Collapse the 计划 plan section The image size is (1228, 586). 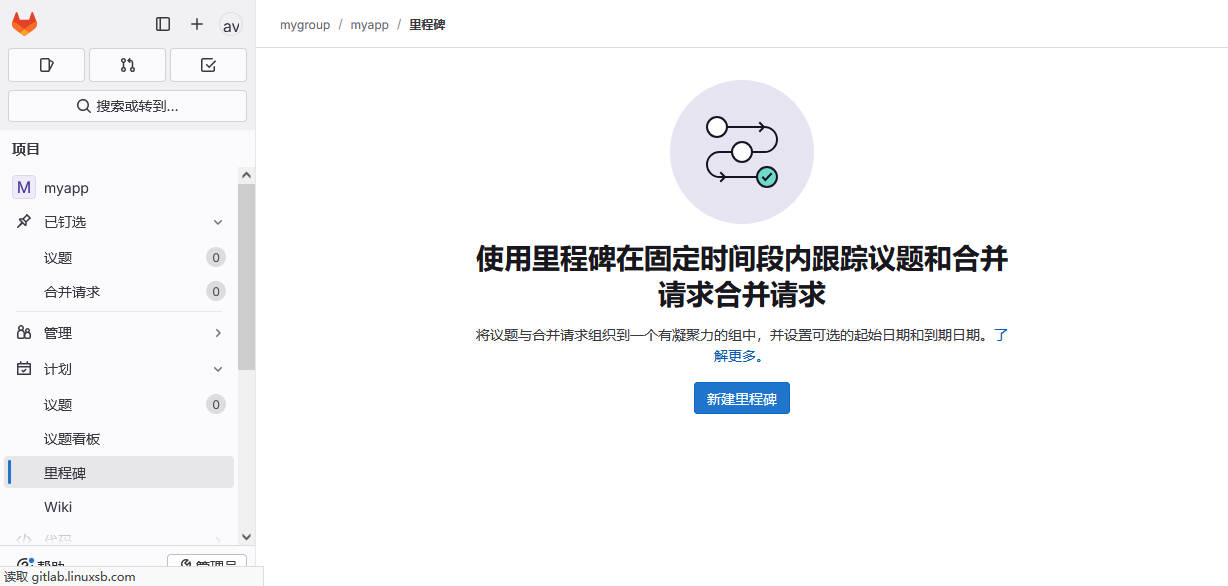click(217, 369)
